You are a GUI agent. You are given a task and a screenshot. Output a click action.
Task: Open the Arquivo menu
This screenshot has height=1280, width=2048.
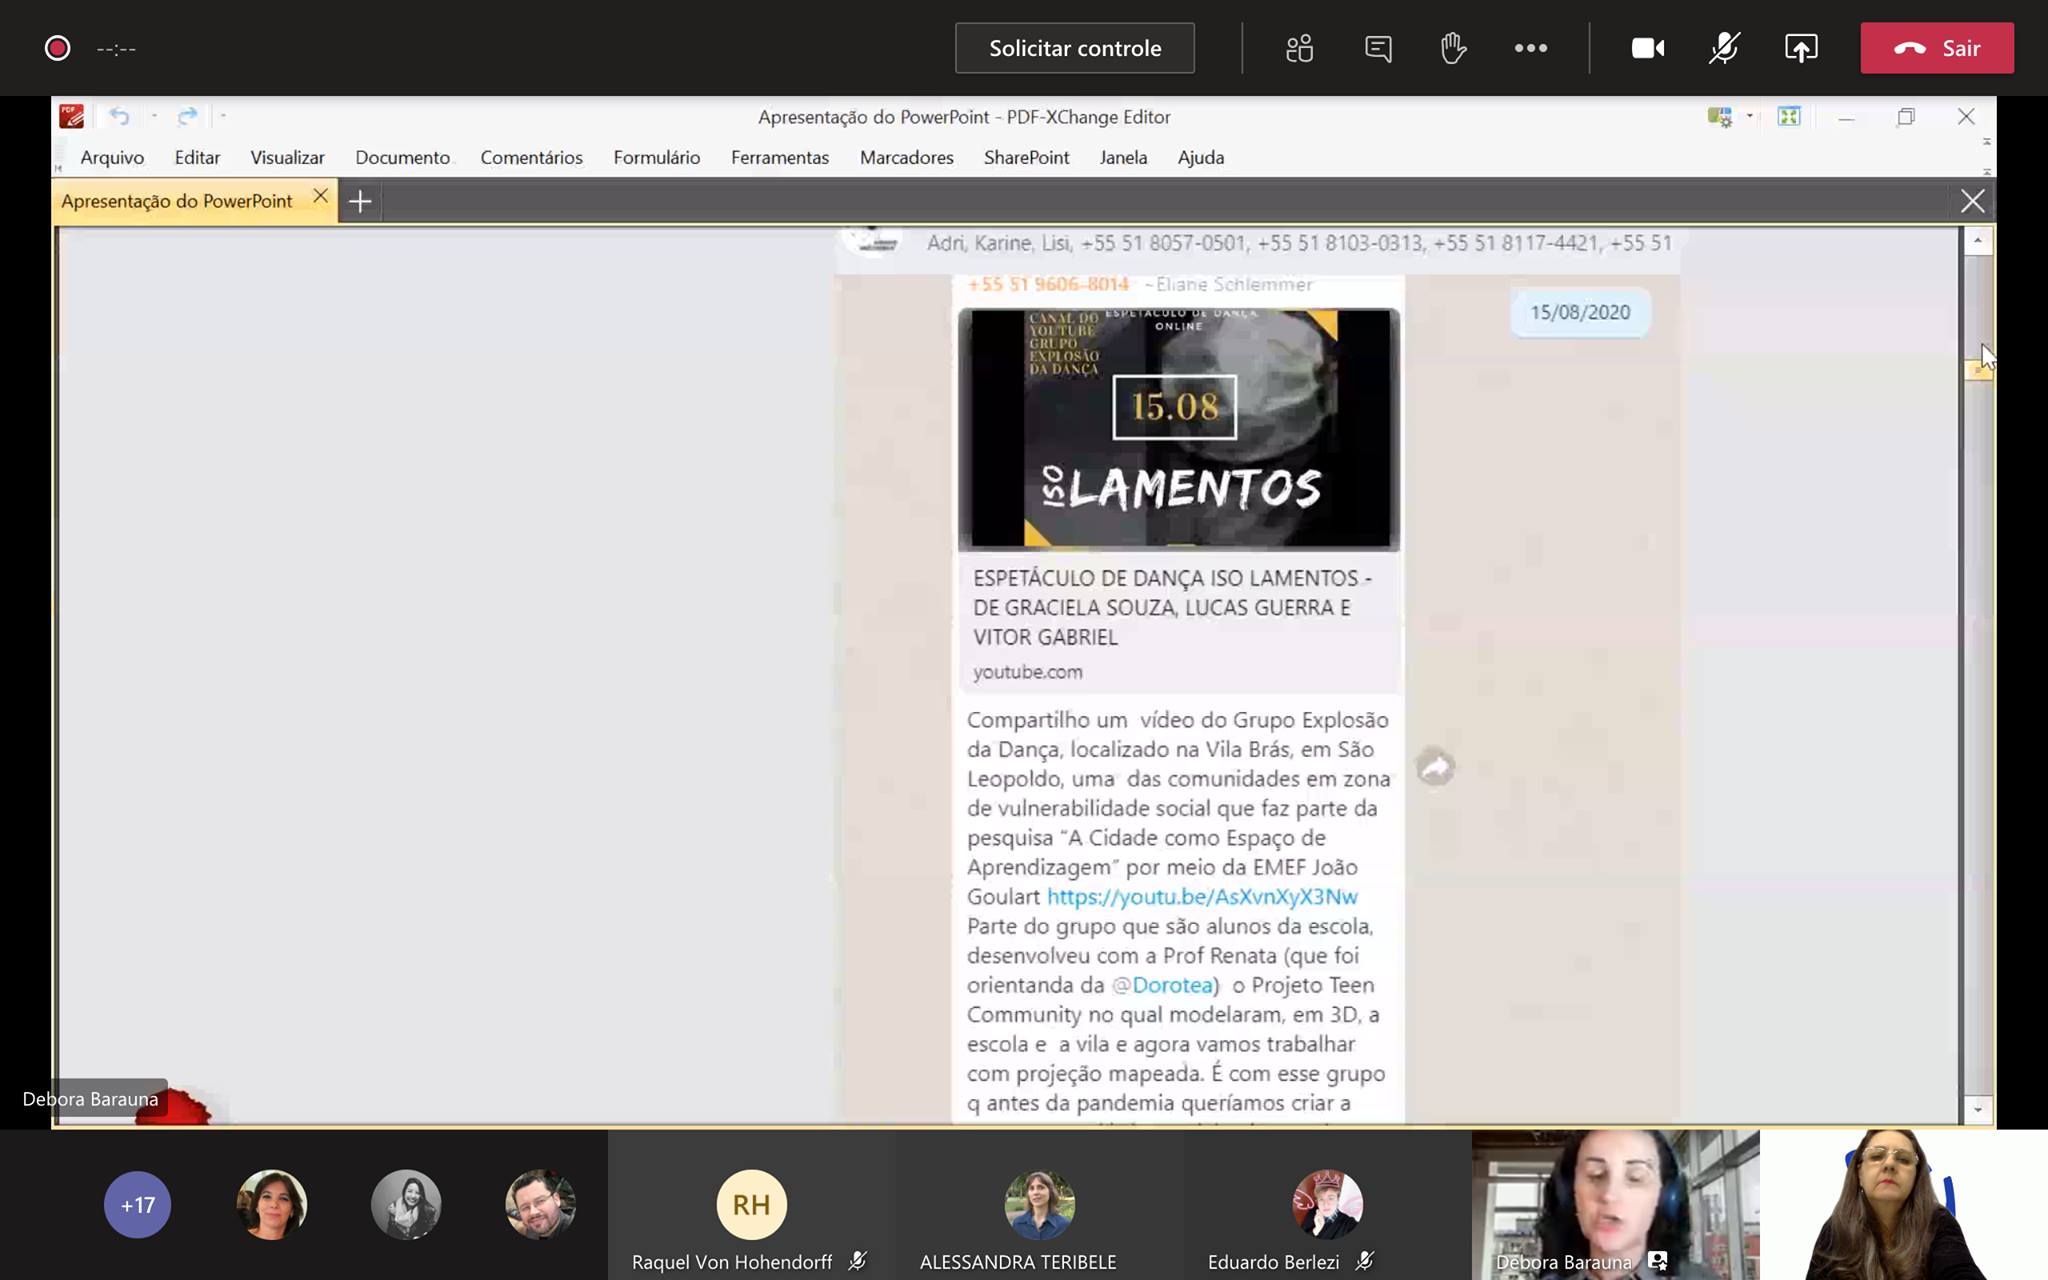[x=112, y=157]
